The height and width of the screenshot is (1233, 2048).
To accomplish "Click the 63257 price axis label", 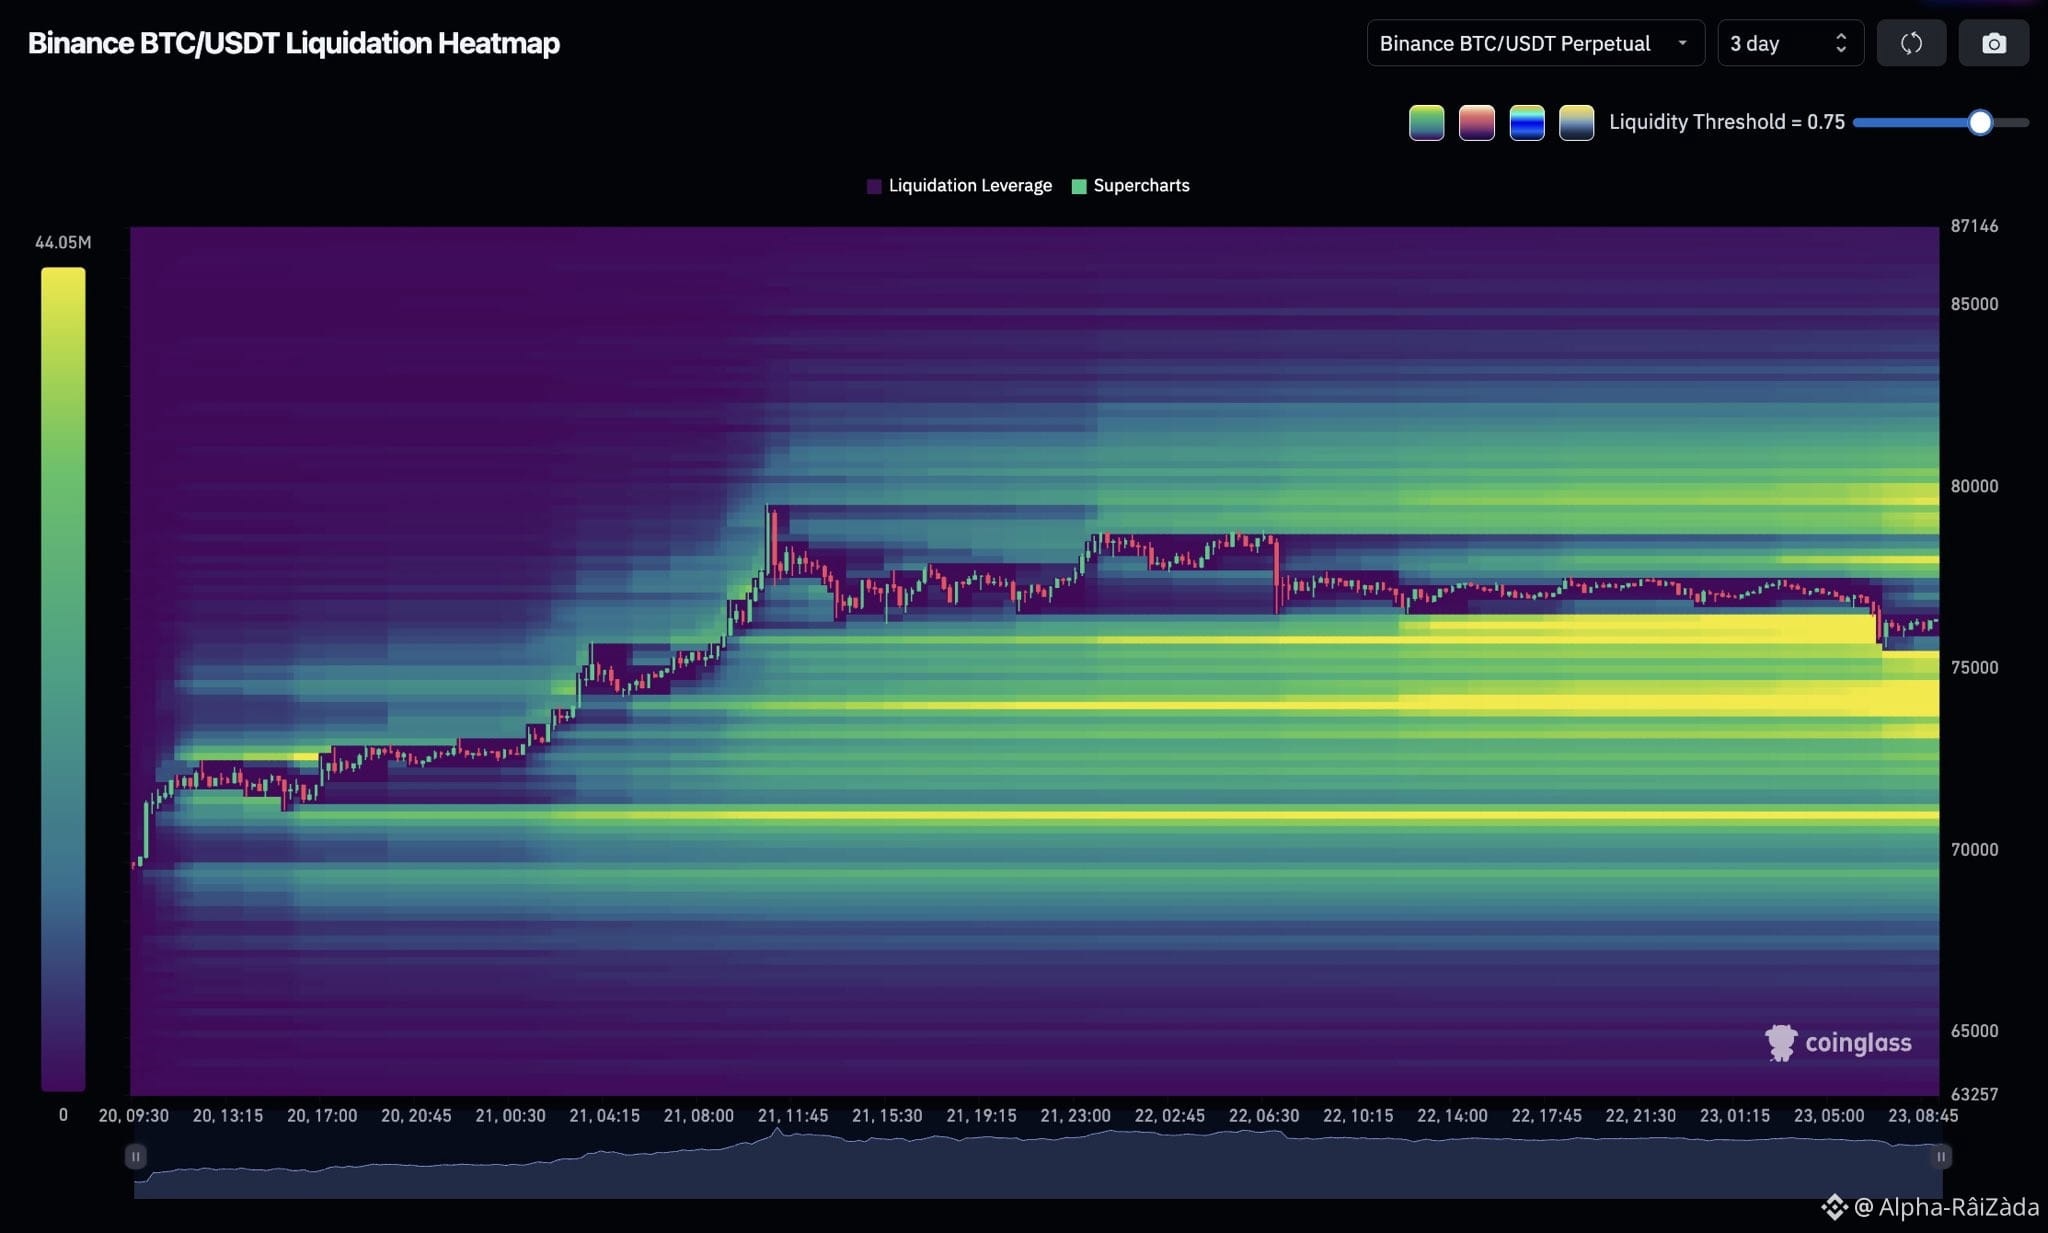I will click(1974, 1094).
